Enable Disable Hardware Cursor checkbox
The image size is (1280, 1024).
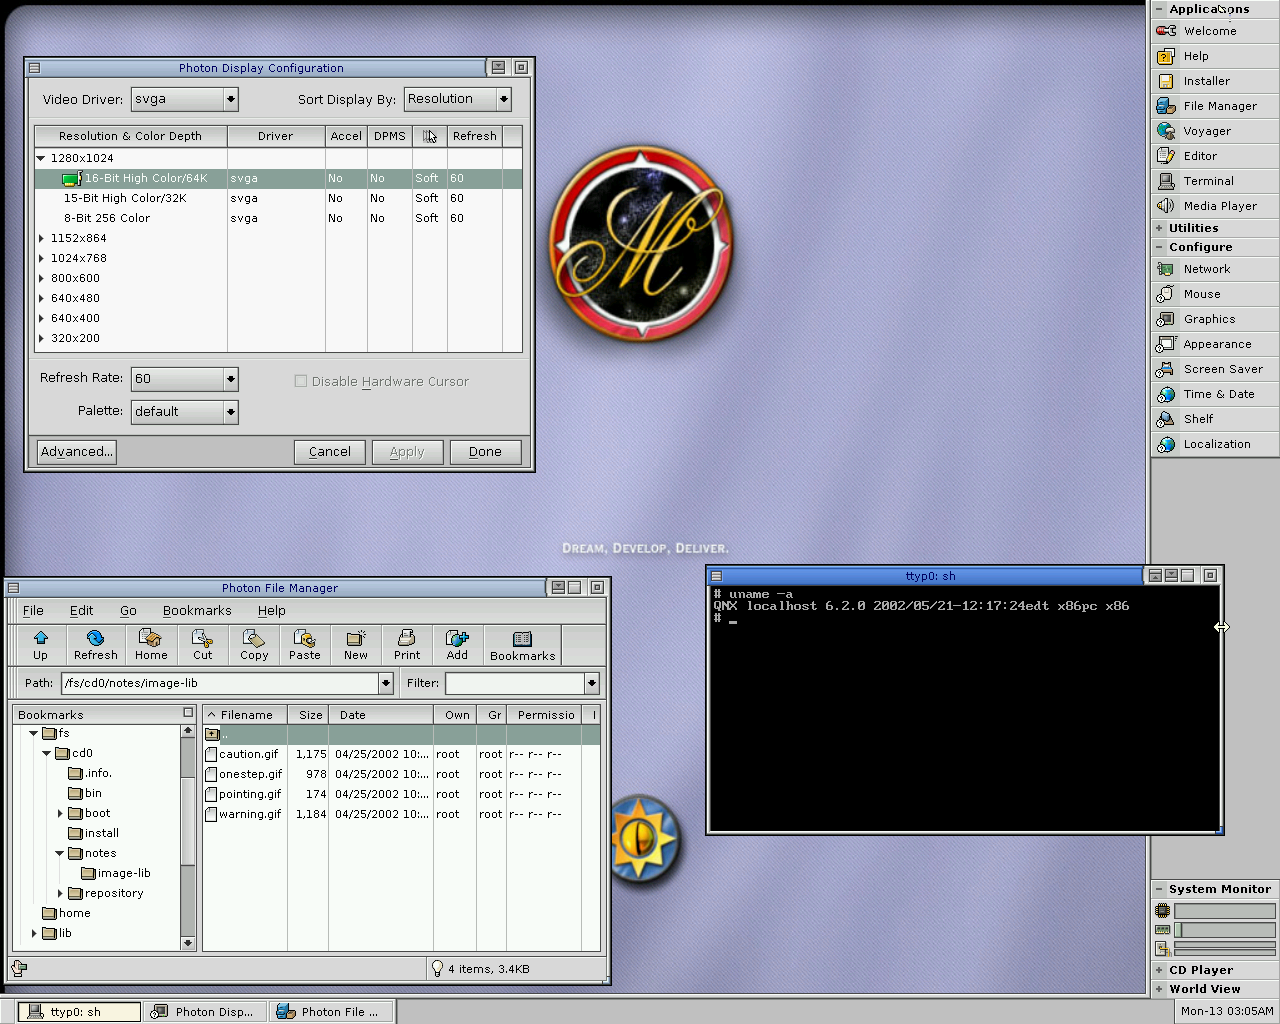point(301,381)
